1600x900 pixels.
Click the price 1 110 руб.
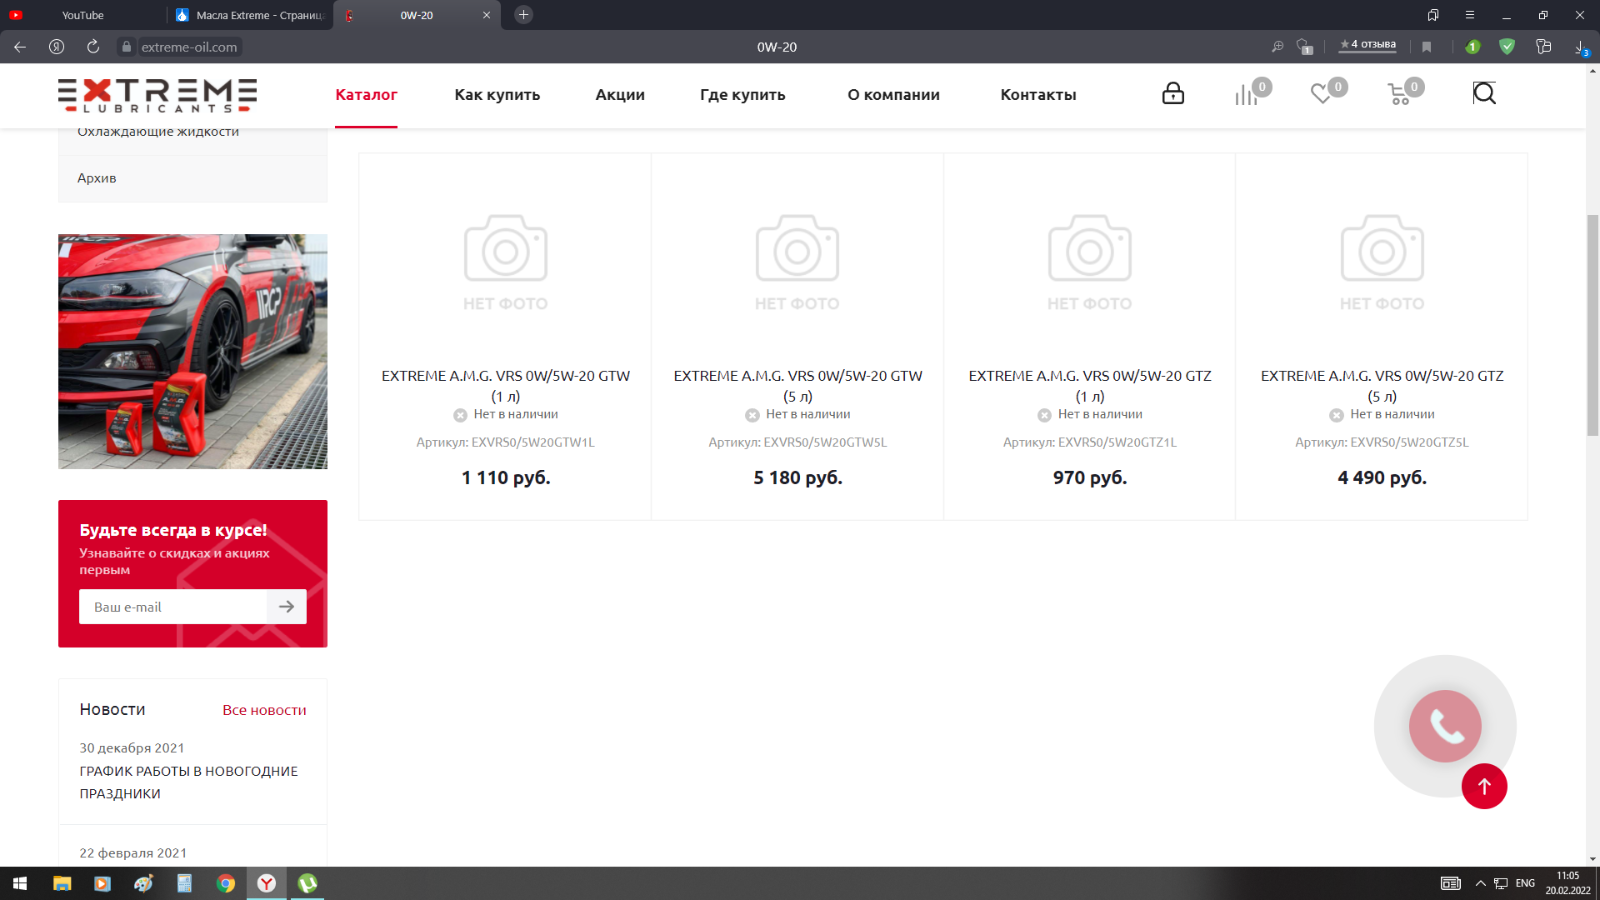click(506, 478)
